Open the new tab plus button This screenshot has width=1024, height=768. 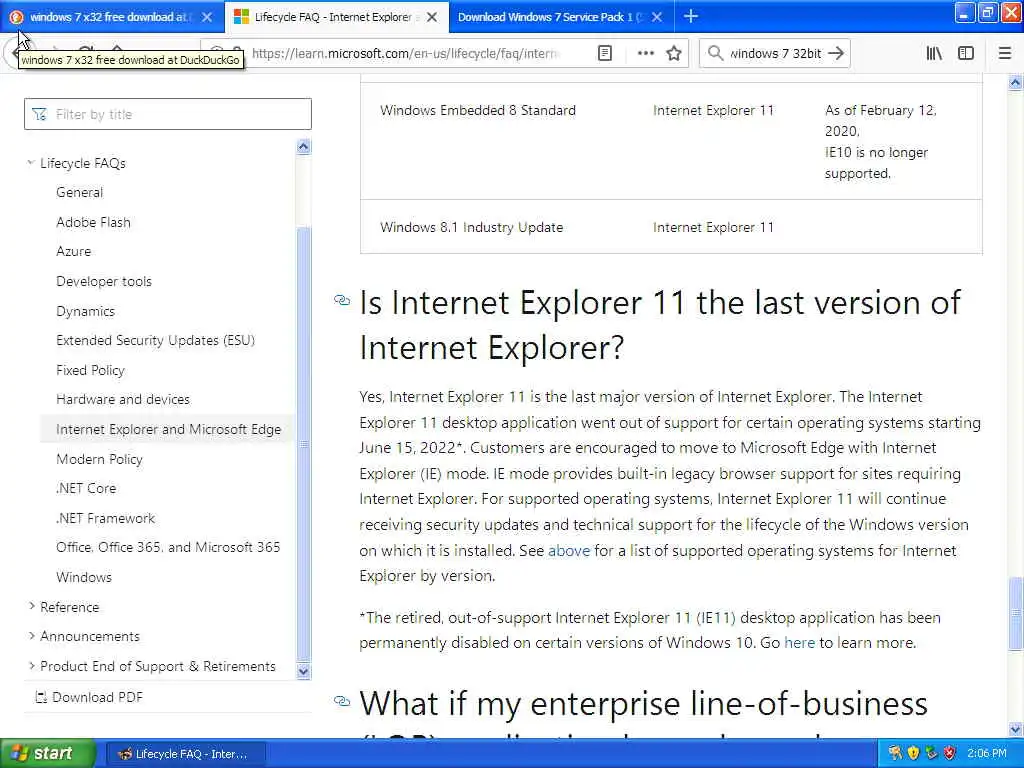tap(690, 17)
